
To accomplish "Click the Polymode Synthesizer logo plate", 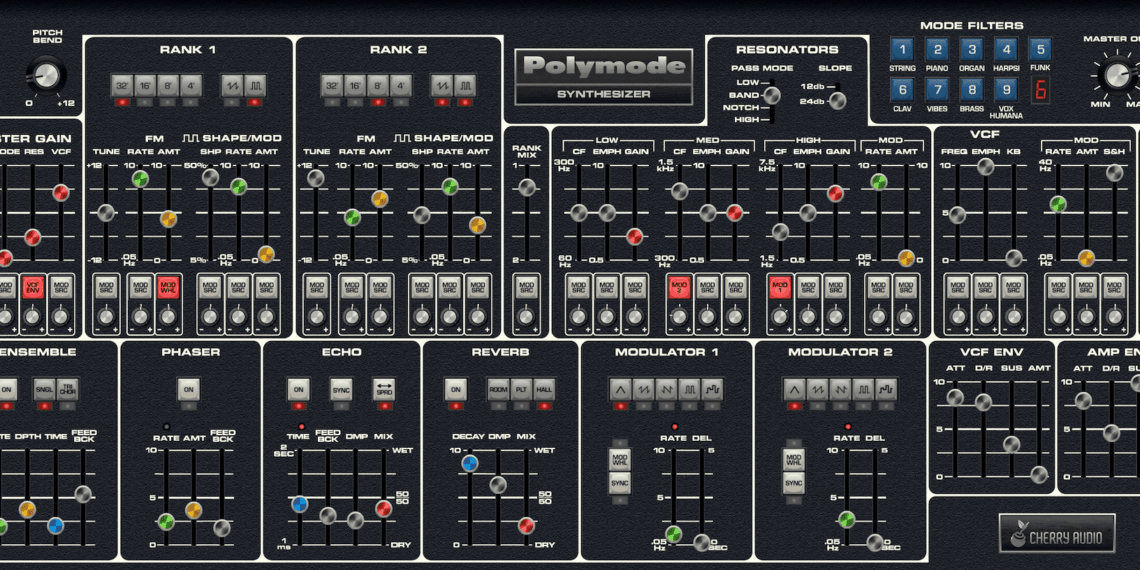I will pyautogui.click(x=603, y=77).
